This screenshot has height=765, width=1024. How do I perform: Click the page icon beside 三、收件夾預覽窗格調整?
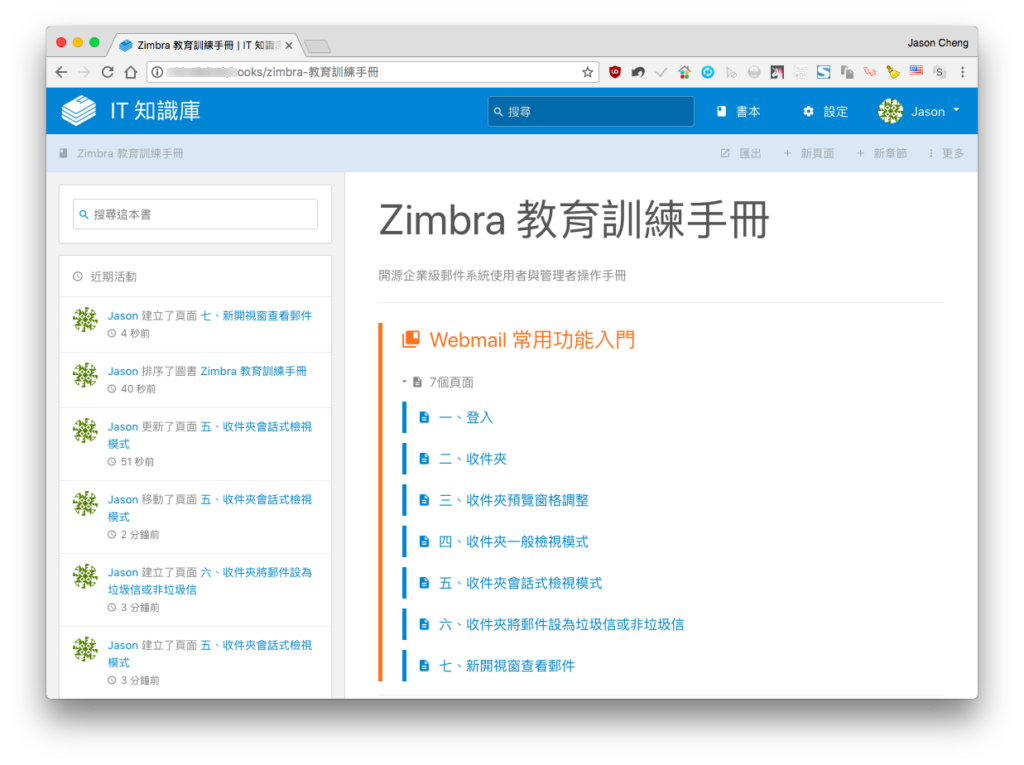coord(424,500)
